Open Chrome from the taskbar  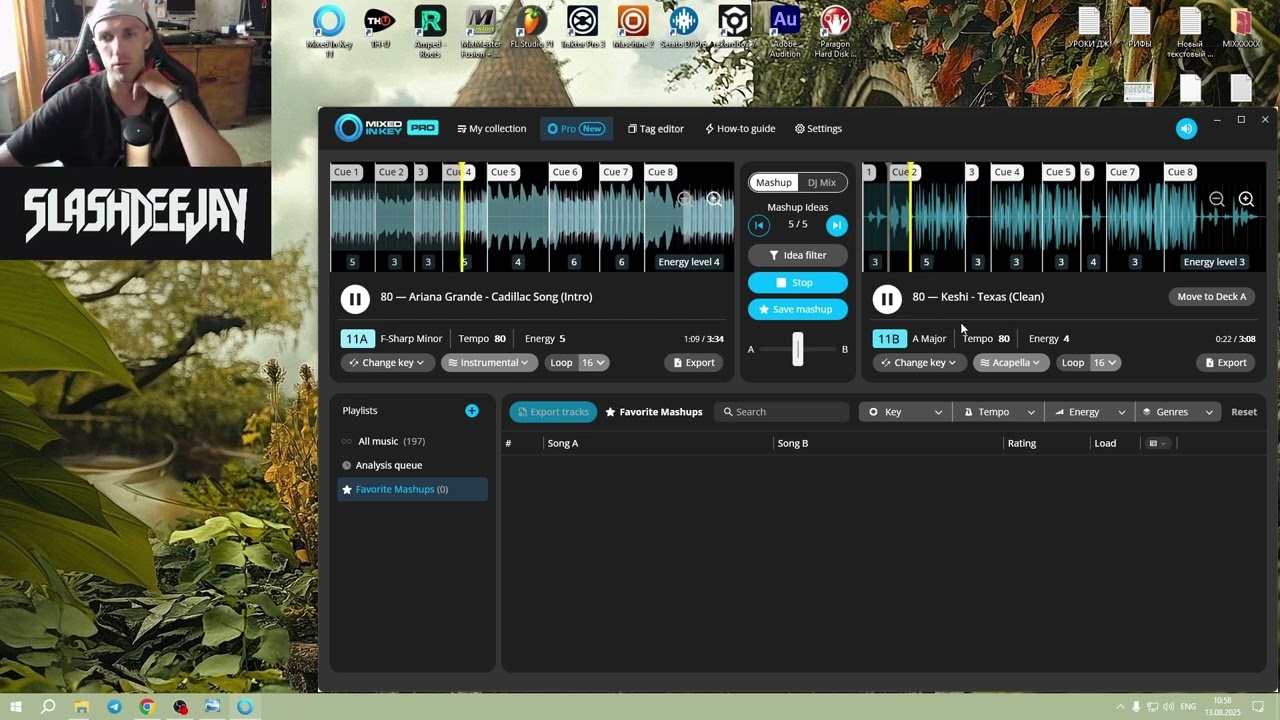pyautogui.click(x=147, y=707)
